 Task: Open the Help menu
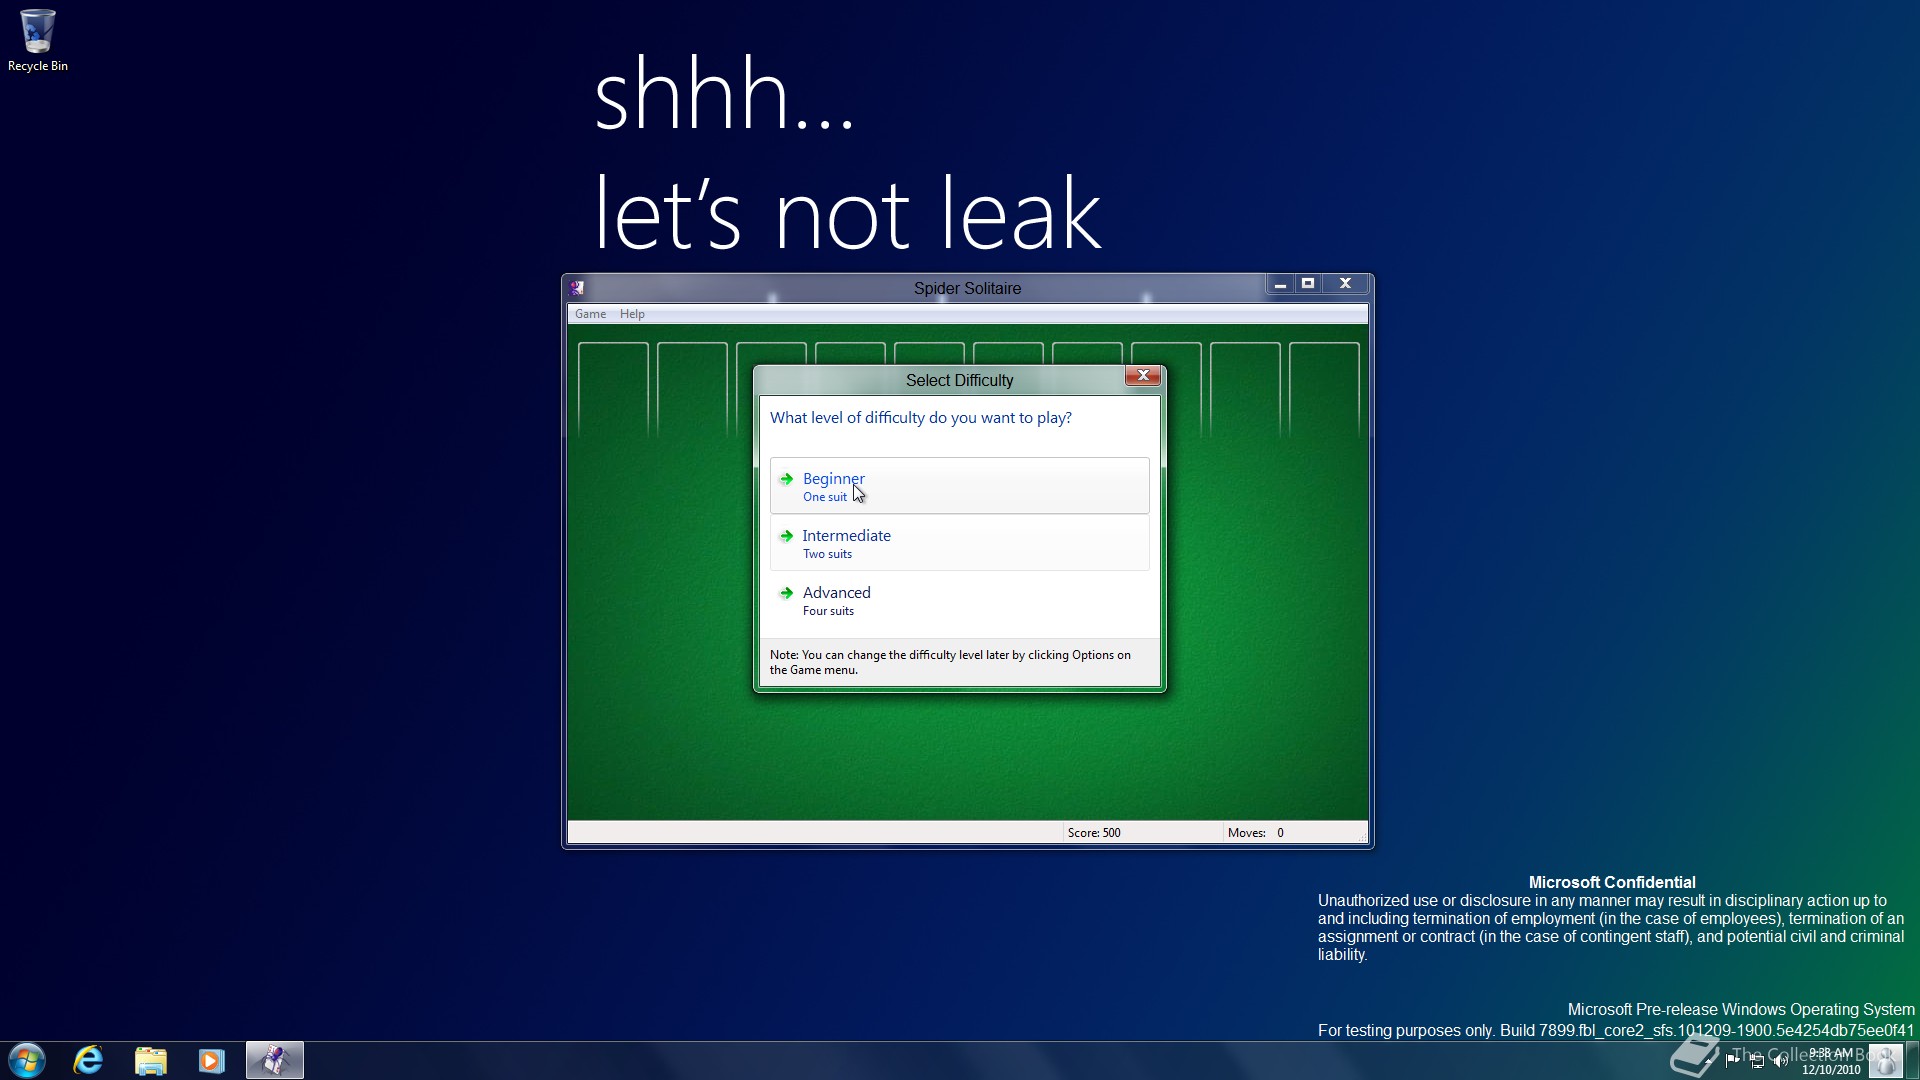(632, 314)
